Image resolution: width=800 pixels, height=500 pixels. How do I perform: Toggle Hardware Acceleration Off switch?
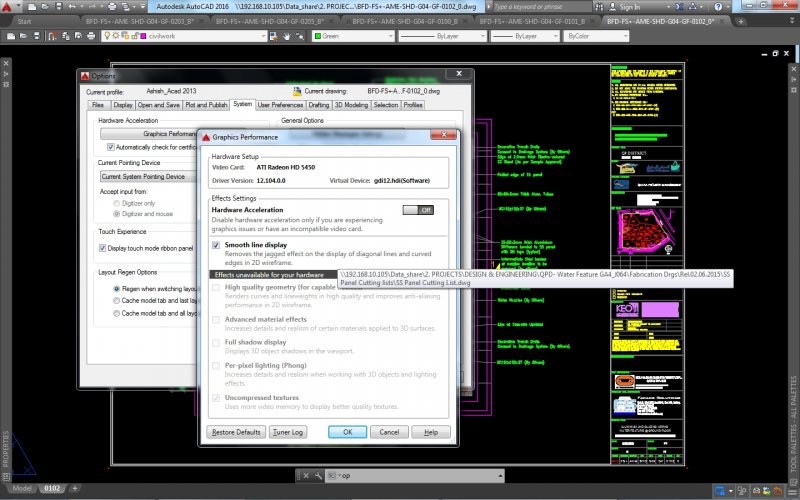pos(418,210)
